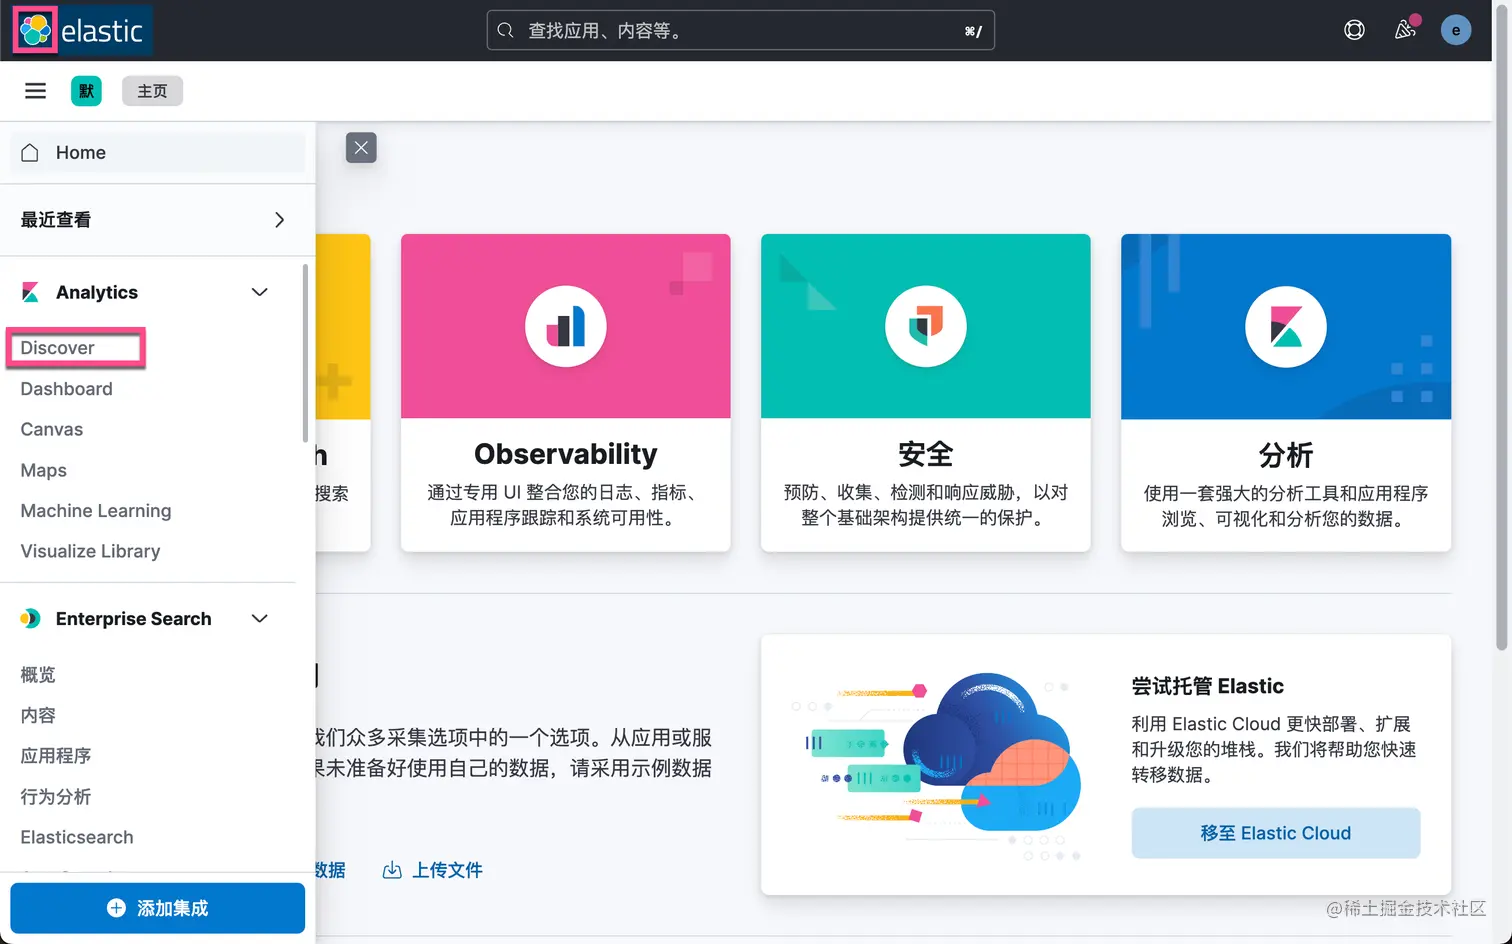
Task: Click the 上传文件 link
Action: (x=447, y=870)
